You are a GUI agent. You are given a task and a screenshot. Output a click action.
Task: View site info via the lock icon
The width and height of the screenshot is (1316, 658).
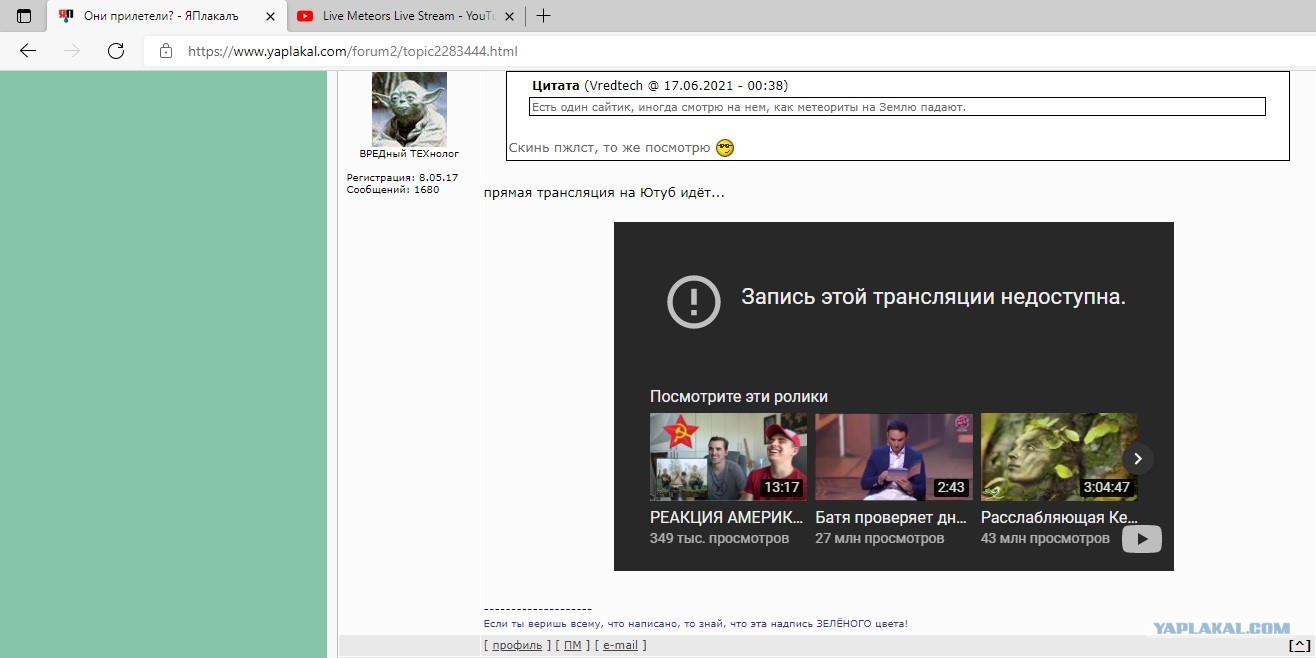tap(166, 51)
